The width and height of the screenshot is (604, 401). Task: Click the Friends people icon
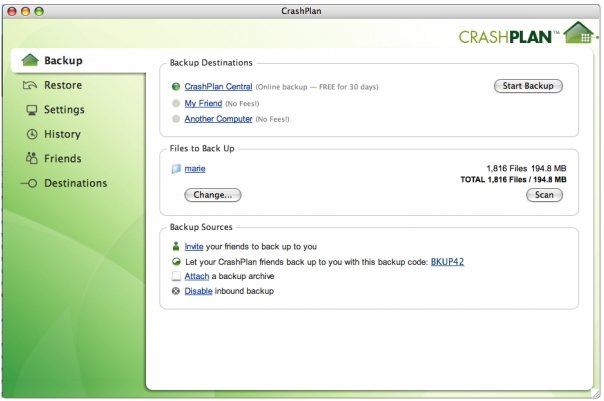coord(32,158)
